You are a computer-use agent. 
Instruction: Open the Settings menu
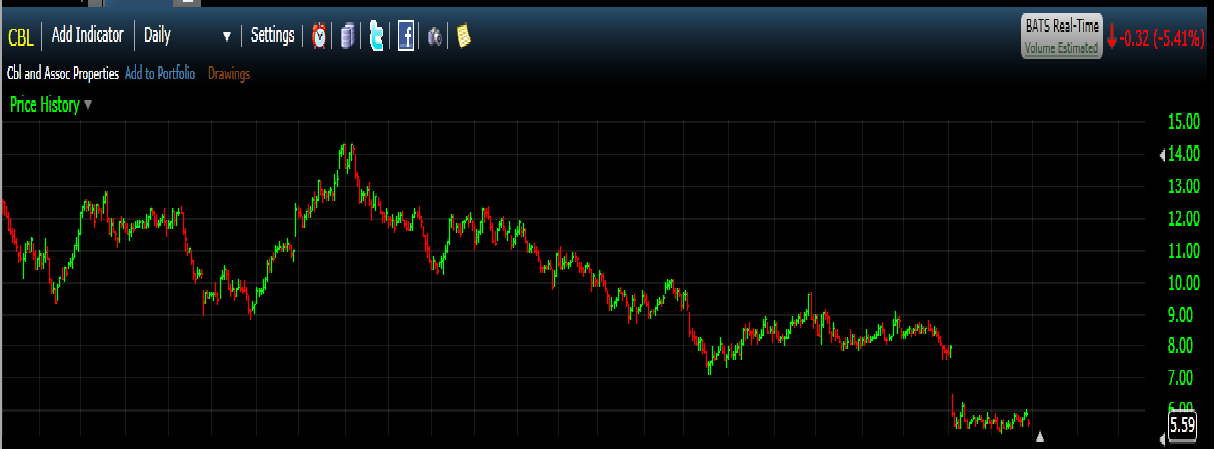[x=272, y=35]
